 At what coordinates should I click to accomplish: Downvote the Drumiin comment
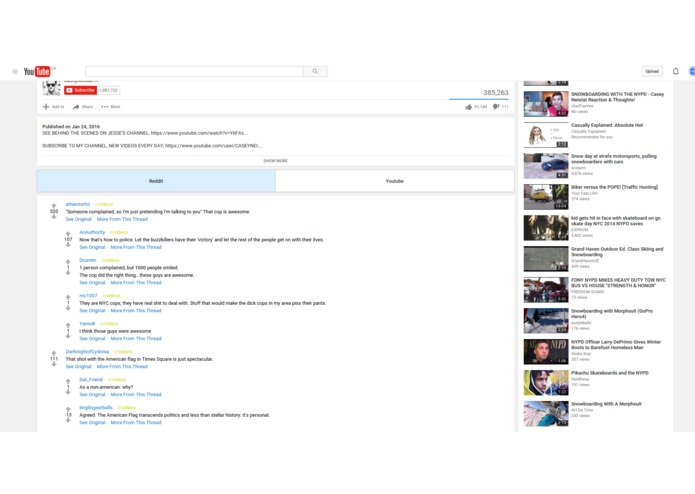click(68, 273)
